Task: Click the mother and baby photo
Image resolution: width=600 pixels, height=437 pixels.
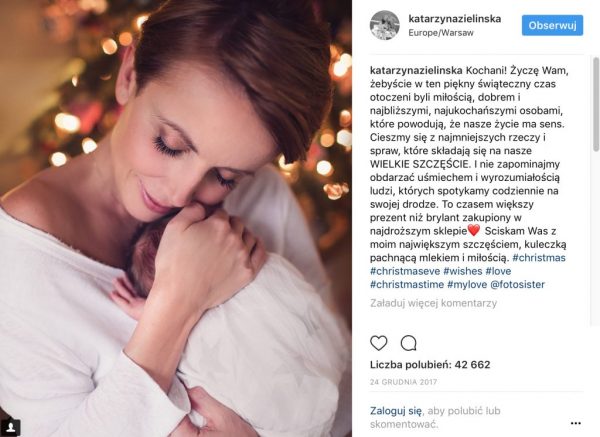Action: click(176, 218)
